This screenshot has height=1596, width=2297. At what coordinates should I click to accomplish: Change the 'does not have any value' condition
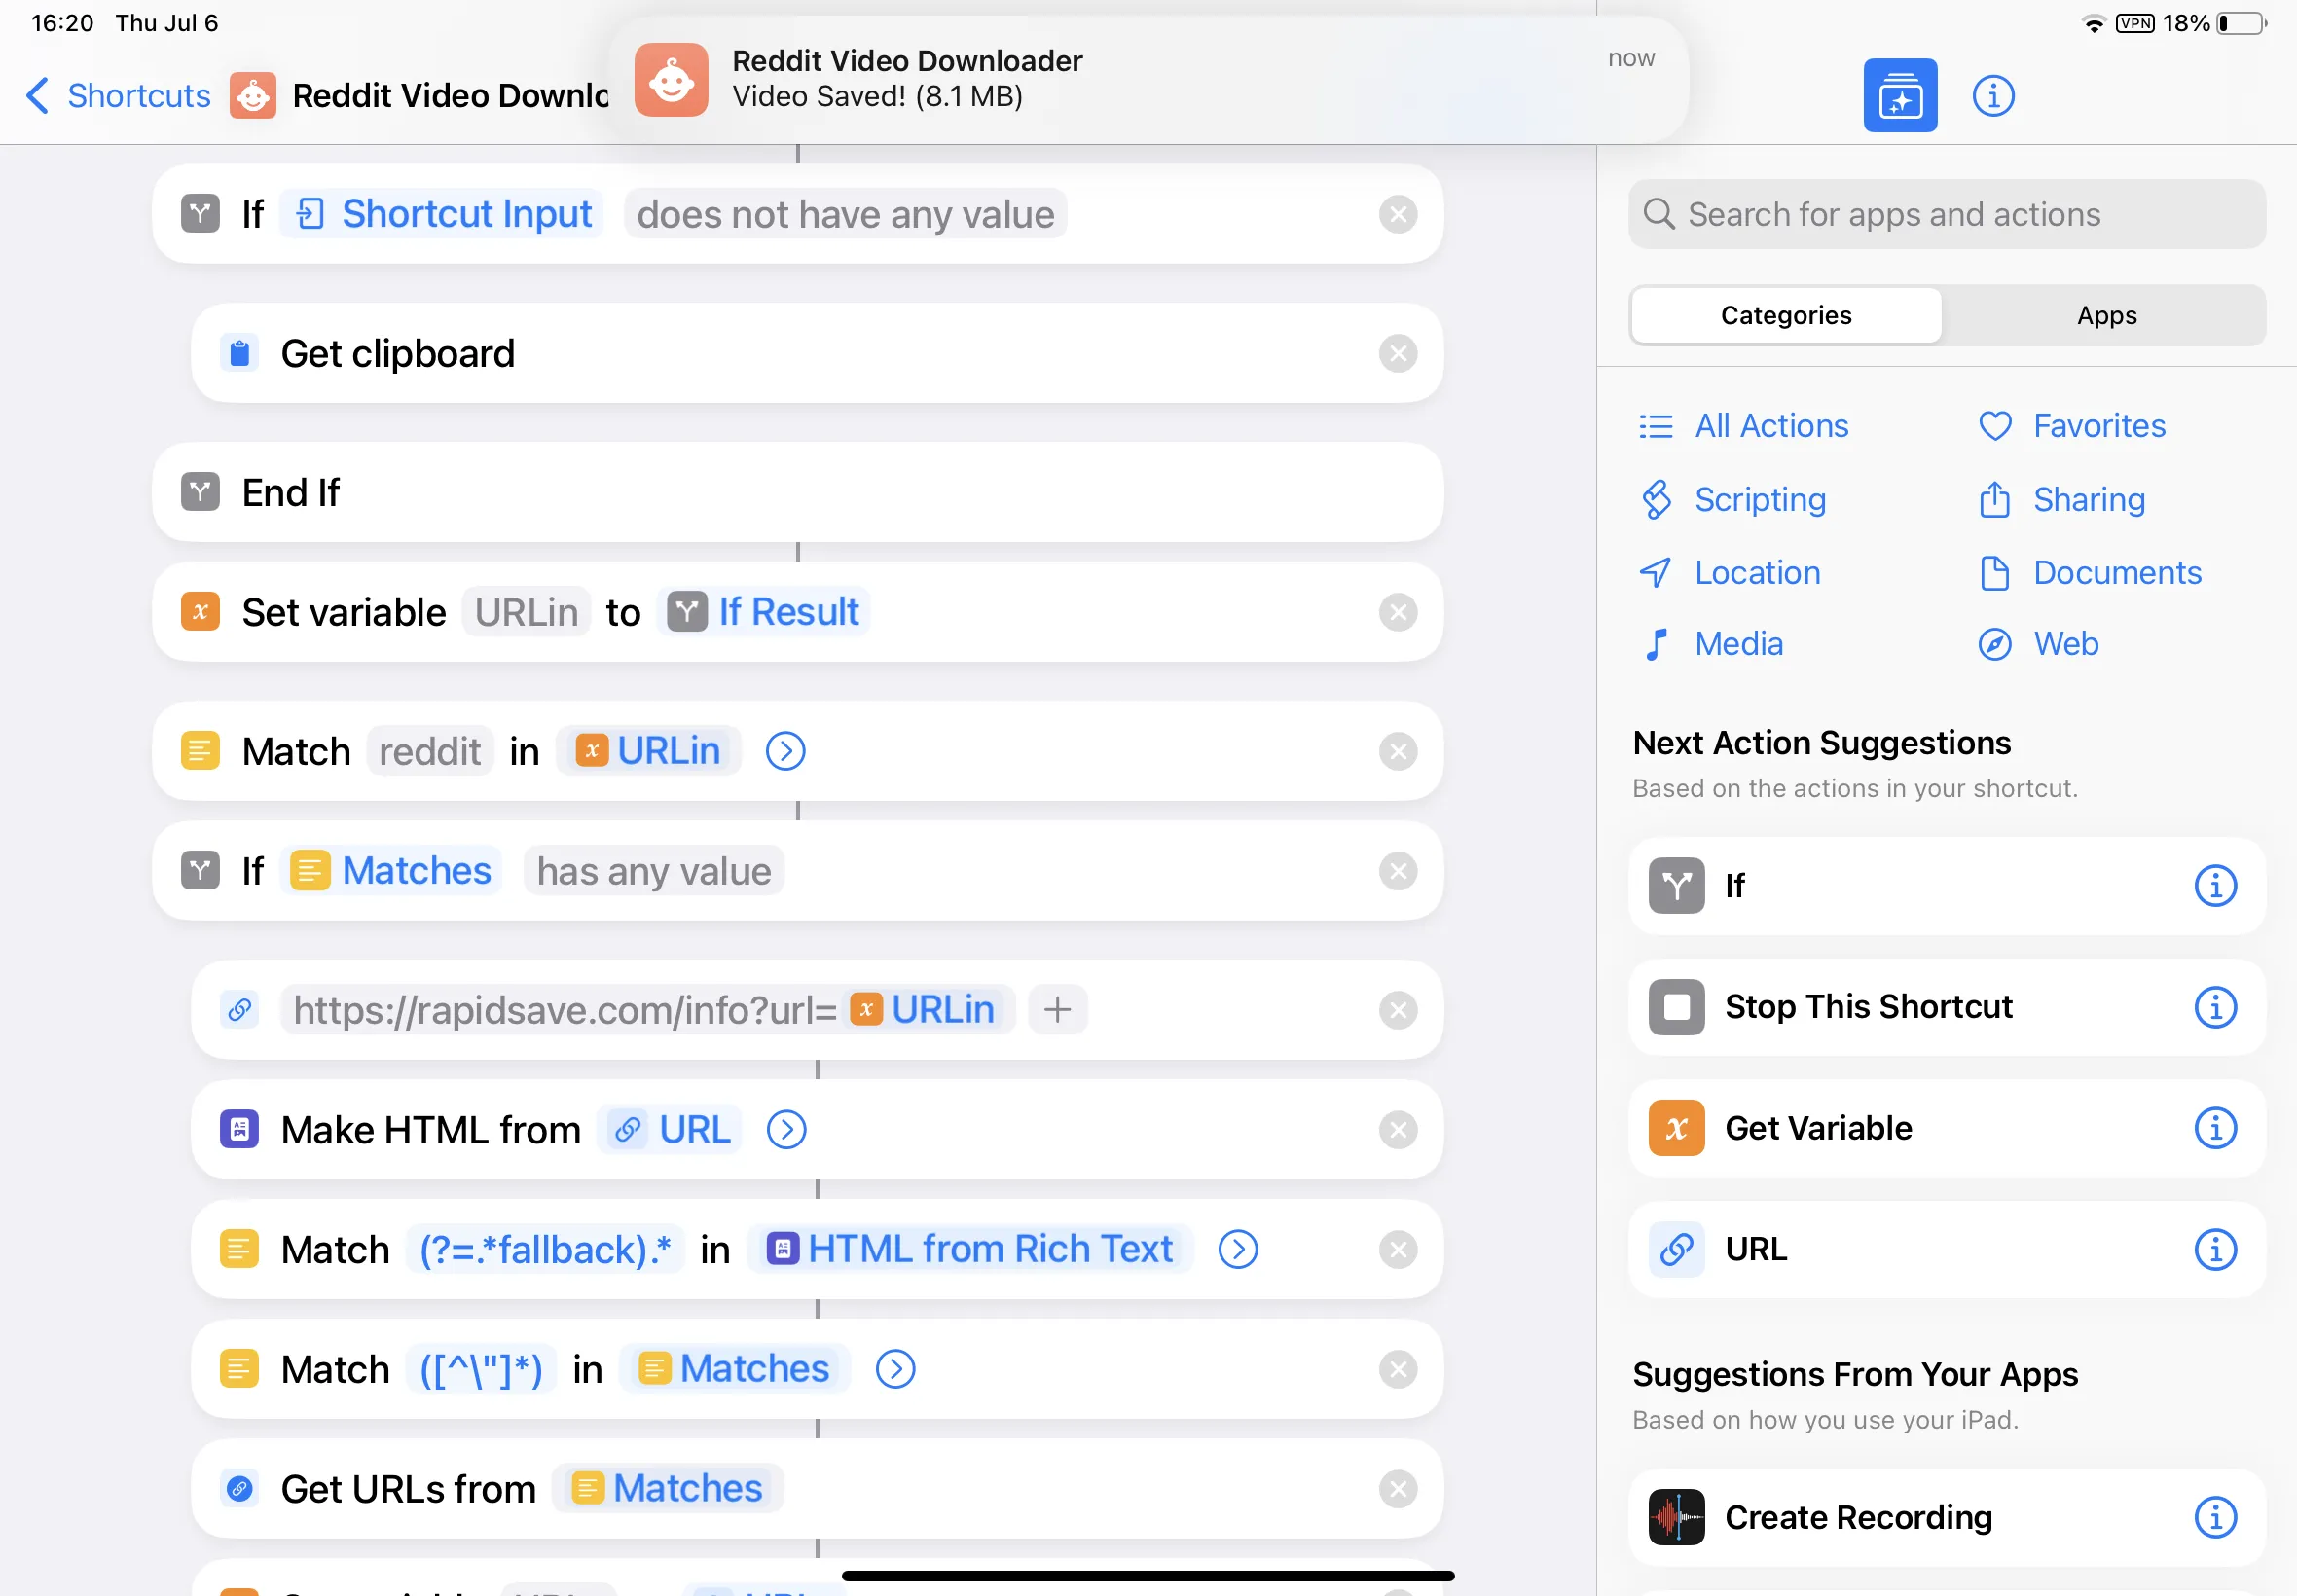pos(845,214)
